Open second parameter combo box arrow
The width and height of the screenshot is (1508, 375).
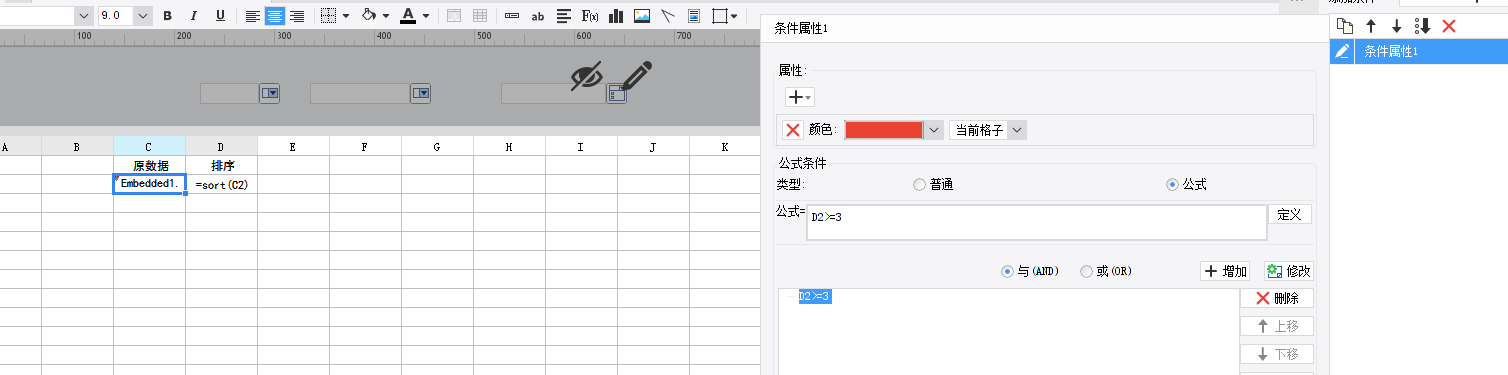tap(421, 93)
